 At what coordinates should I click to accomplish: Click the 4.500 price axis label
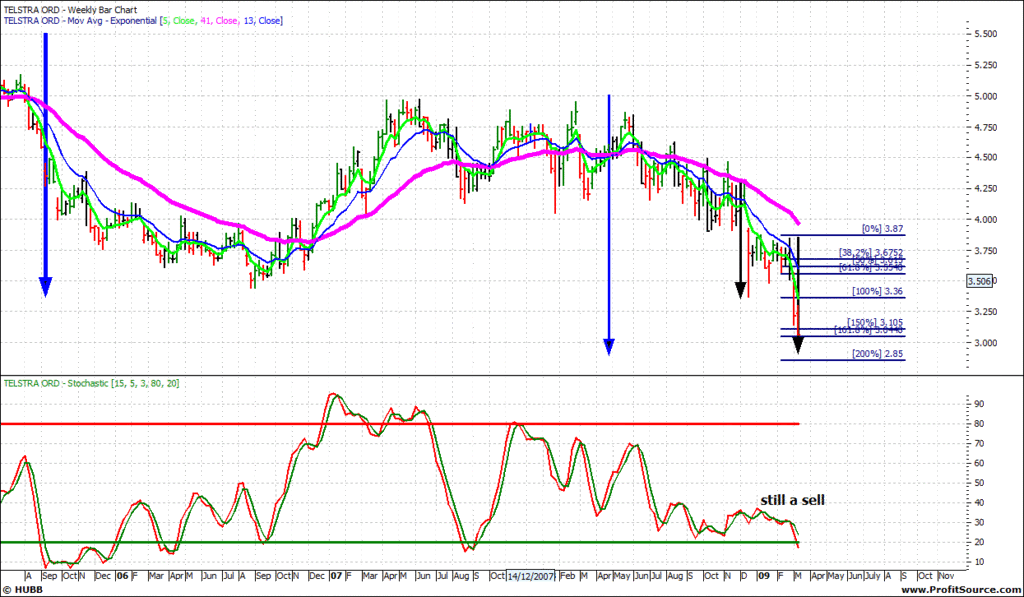[x=985, y=157]
